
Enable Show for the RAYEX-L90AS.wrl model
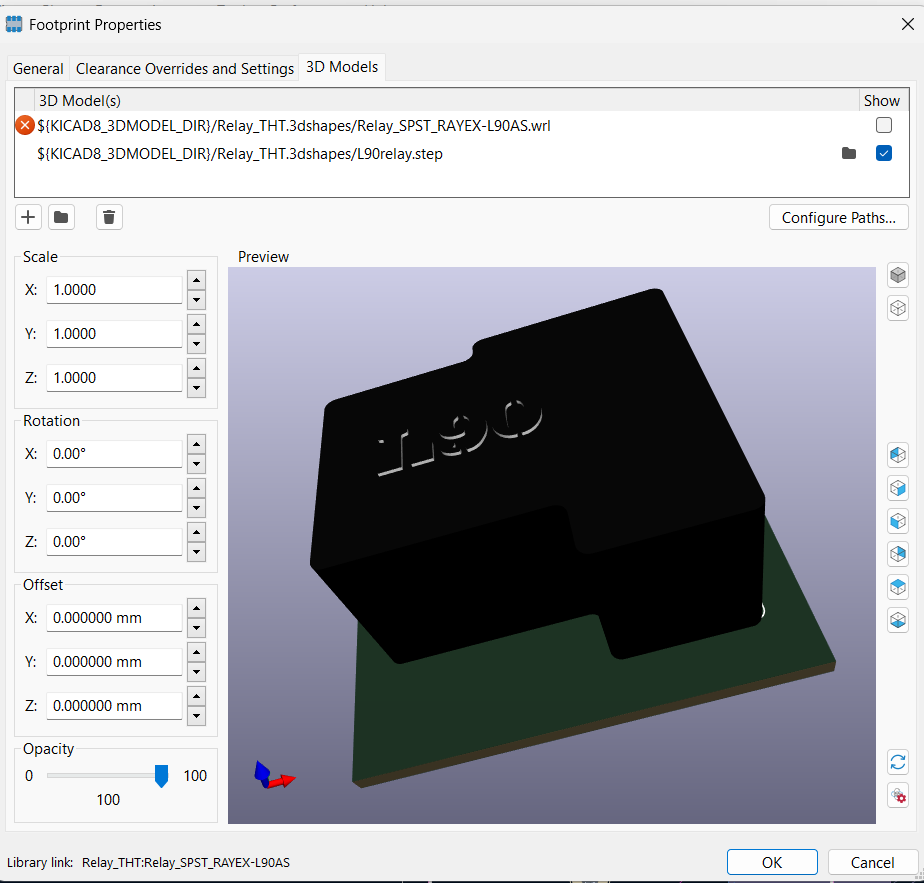pyautogui.click(x=883, y=126)
